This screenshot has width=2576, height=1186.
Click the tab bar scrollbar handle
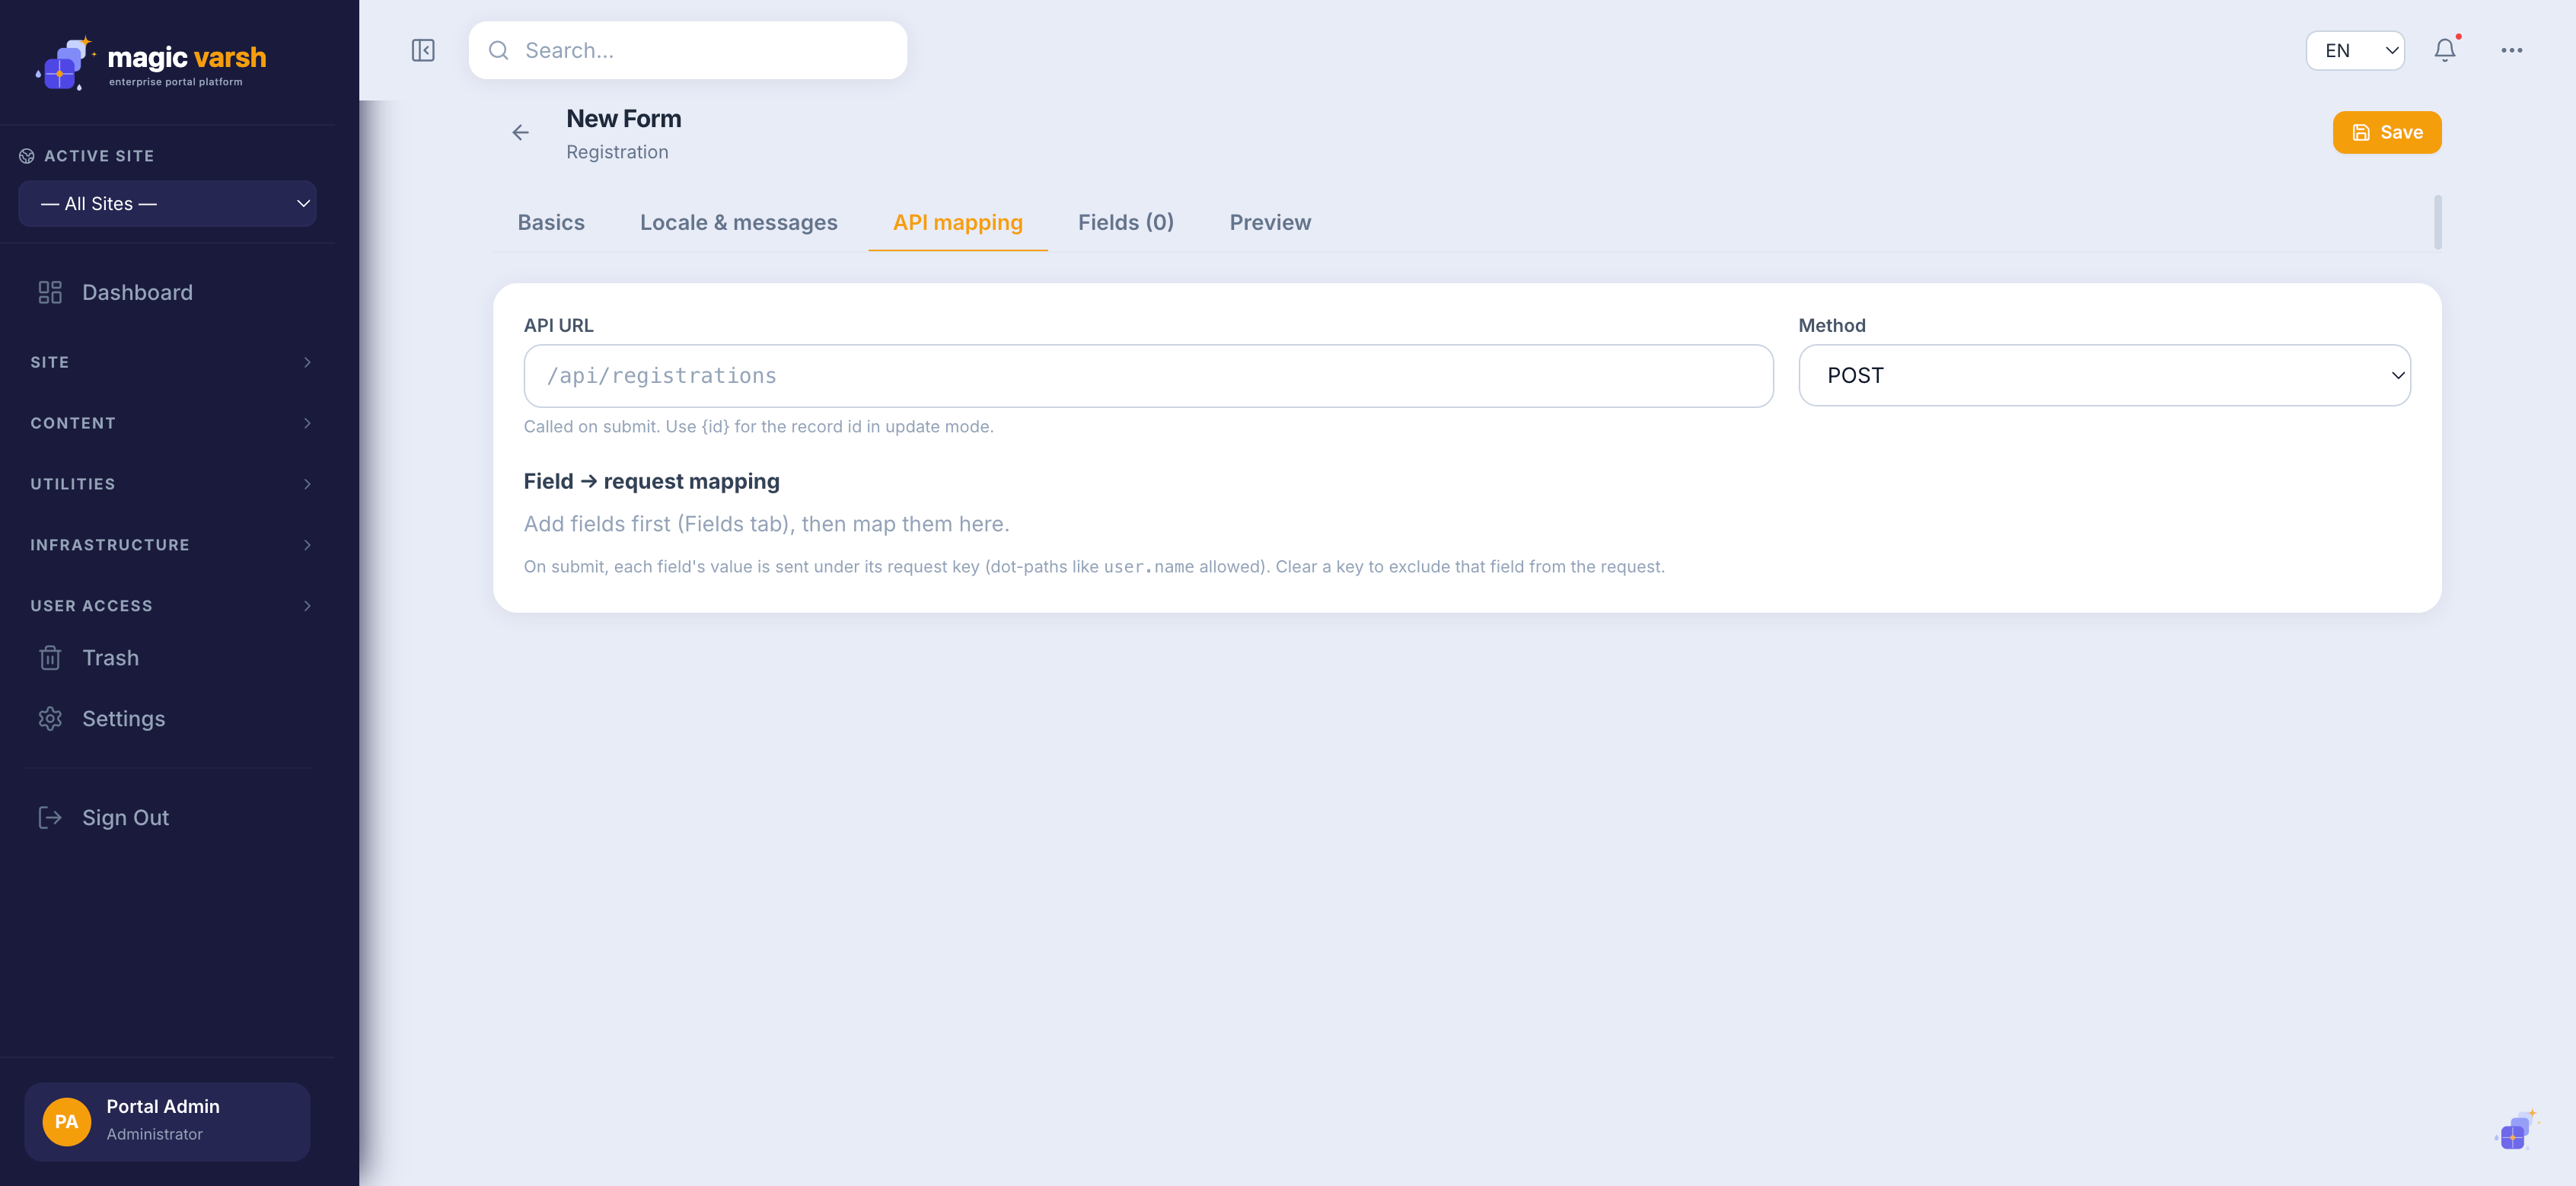click(2437, 222)
